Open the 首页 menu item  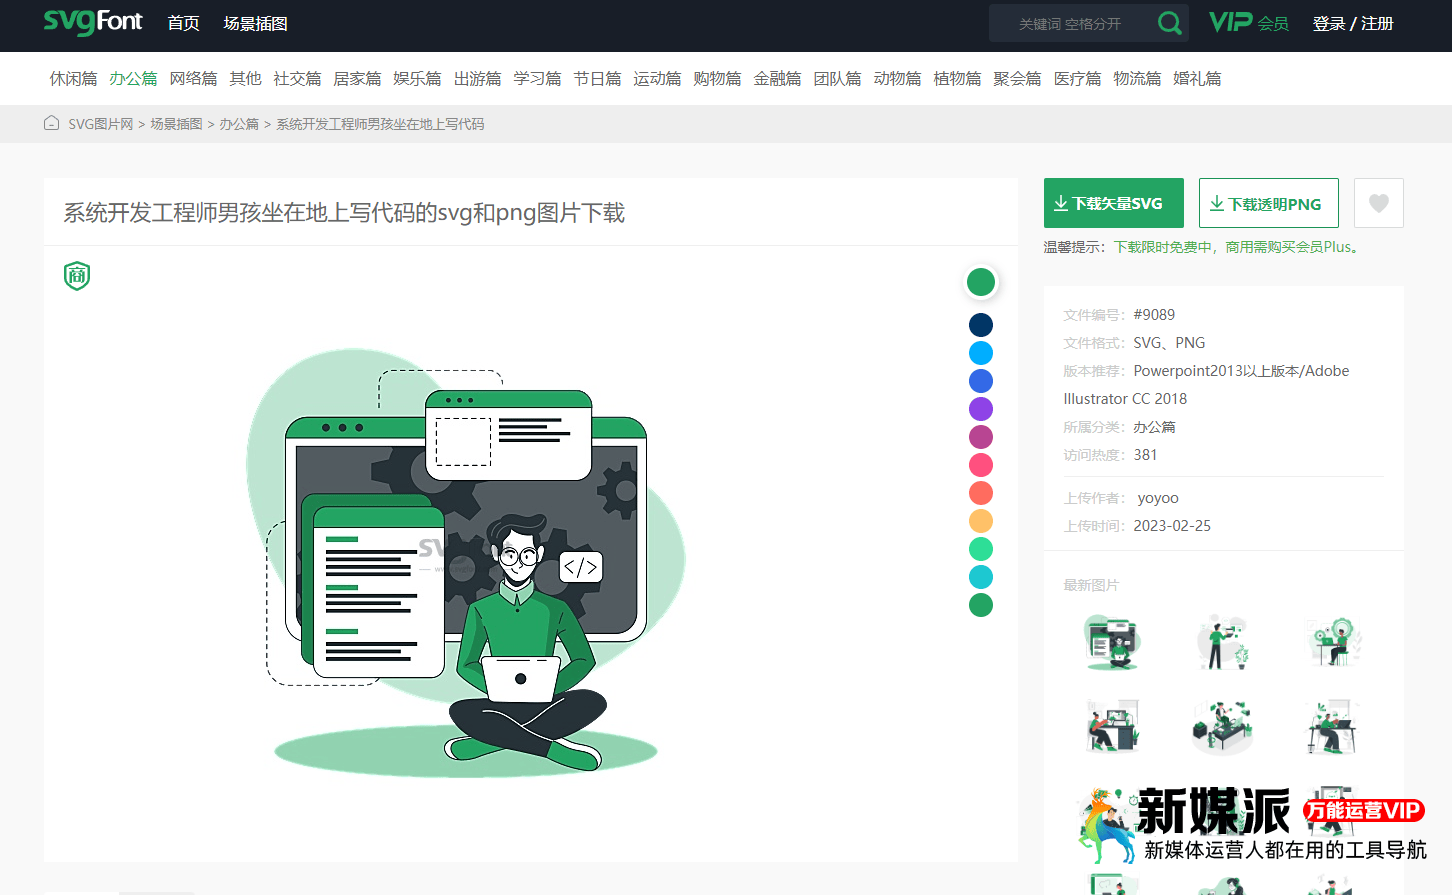pyautogui.click(x=184, y=22)
